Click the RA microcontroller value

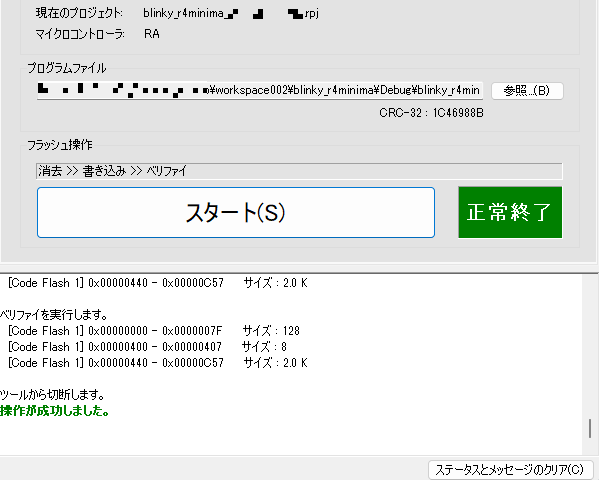152,34
